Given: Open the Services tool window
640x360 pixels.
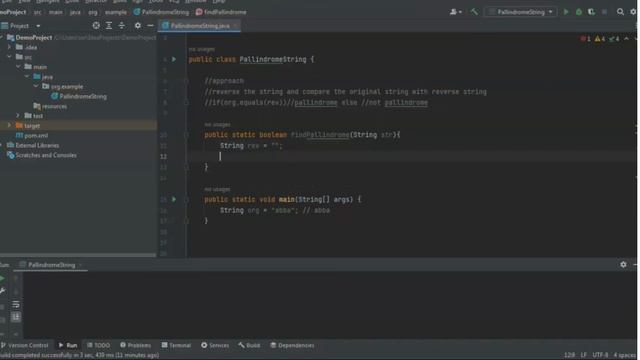Looking at the screenshot, I should (215, 345).
